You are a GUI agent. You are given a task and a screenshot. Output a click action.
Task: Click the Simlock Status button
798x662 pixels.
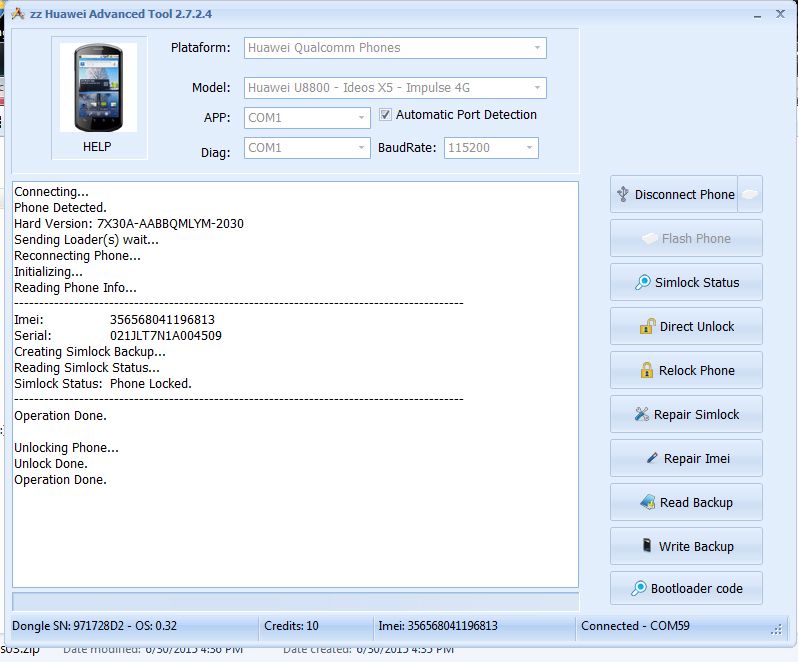(686, 282)
